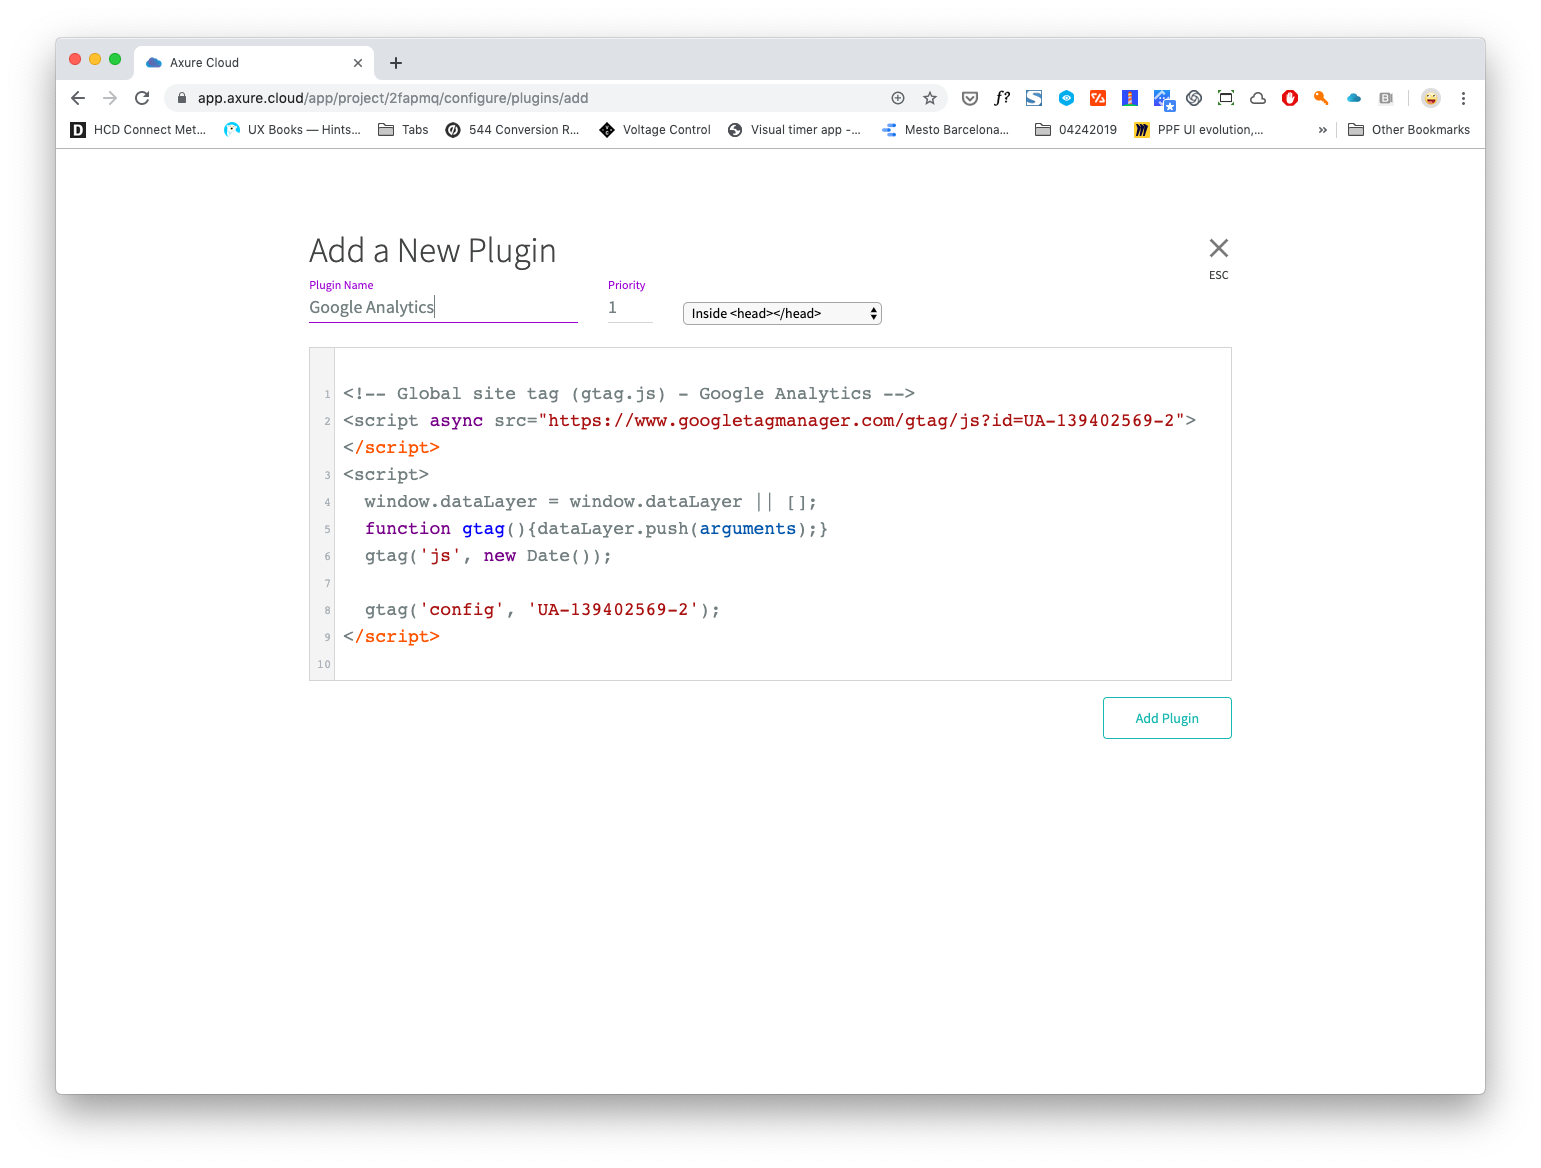Click the site lock icon
1541x1168 pixels.
pos(182,98)
